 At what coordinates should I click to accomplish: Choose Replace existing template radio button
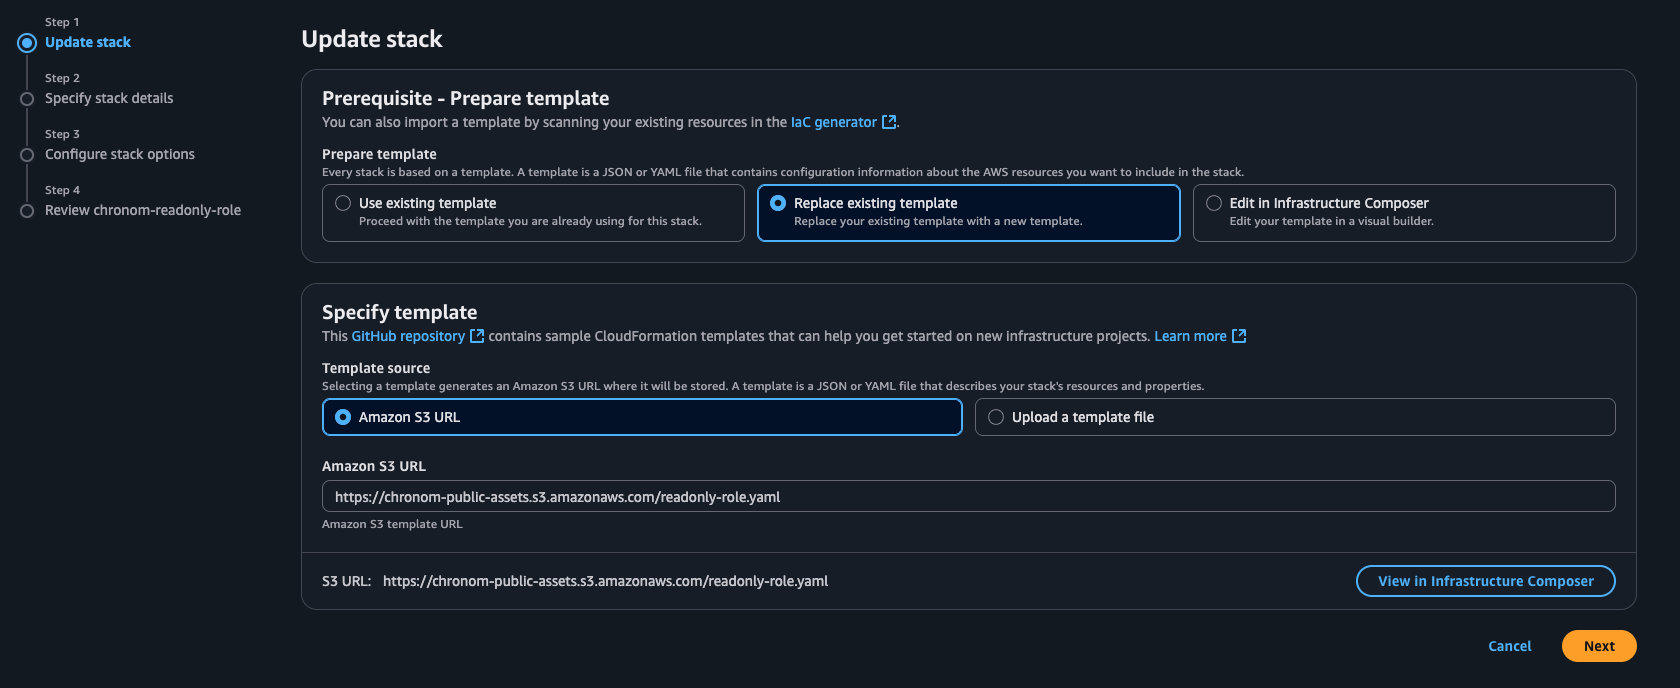(x=778, y=203)
